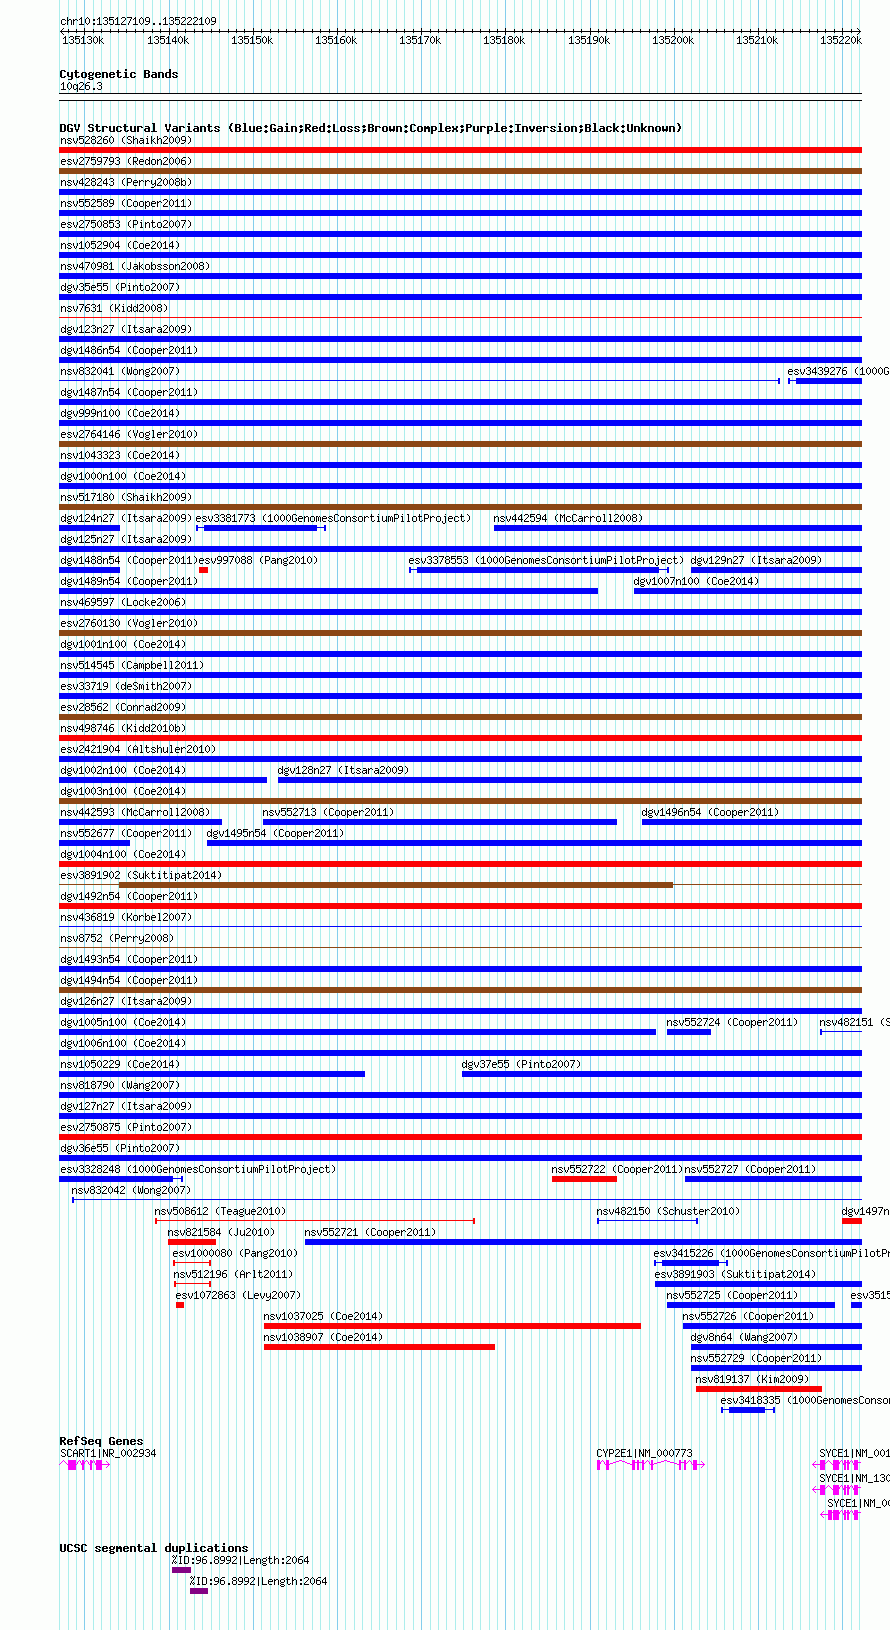Click nsv482150 (Schuster2010) label
This screenshot has width=890, height=1630.
click(668, 1211)
